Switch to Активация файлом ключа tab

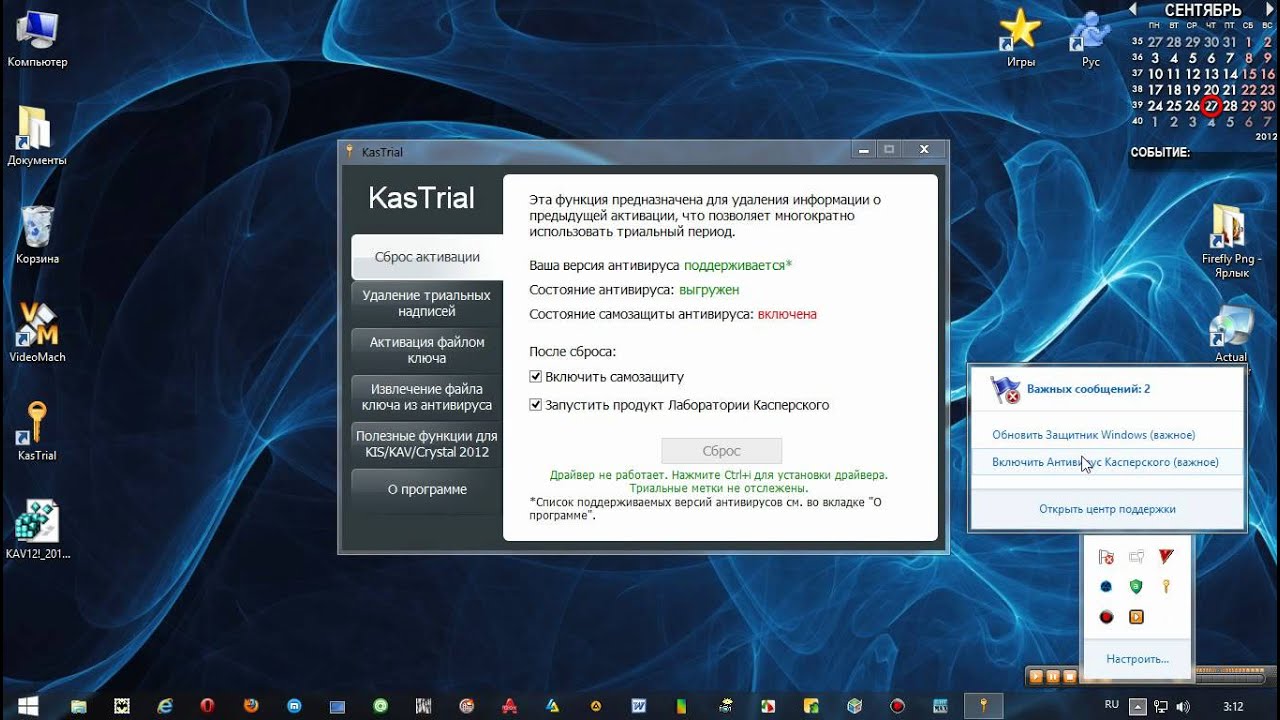click(427, 350)
